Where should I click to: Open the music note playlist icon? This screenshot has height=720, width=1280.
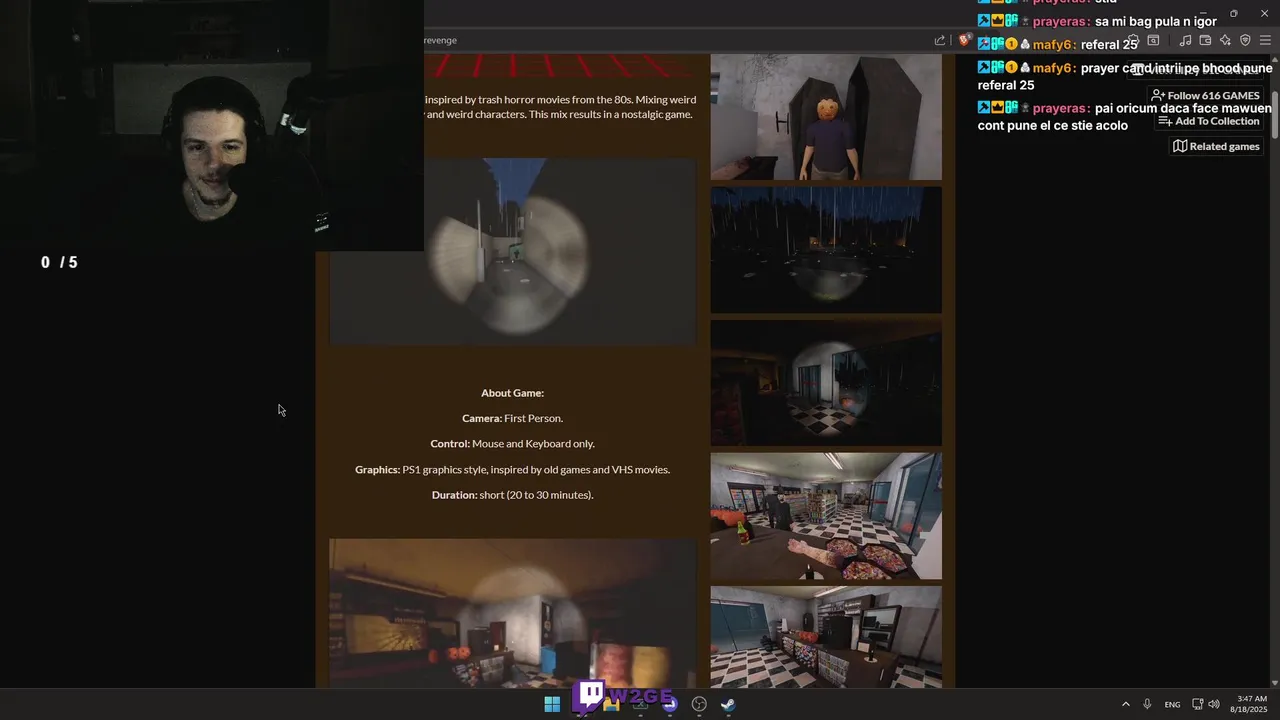(1185, 40)
